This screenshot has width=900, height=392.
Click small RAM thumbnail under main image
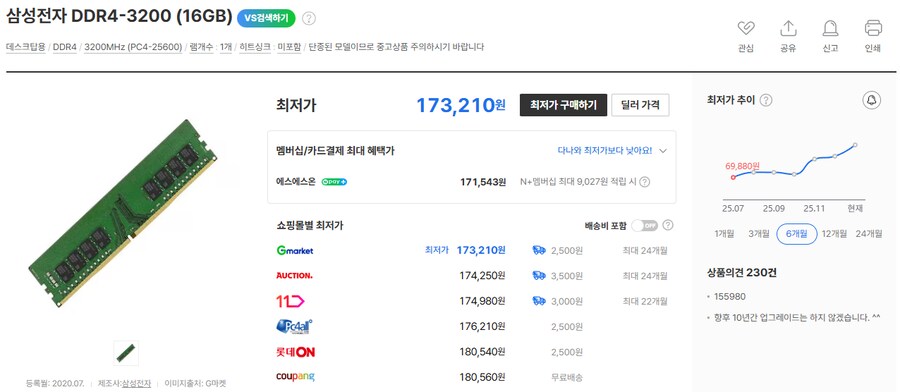126,353
